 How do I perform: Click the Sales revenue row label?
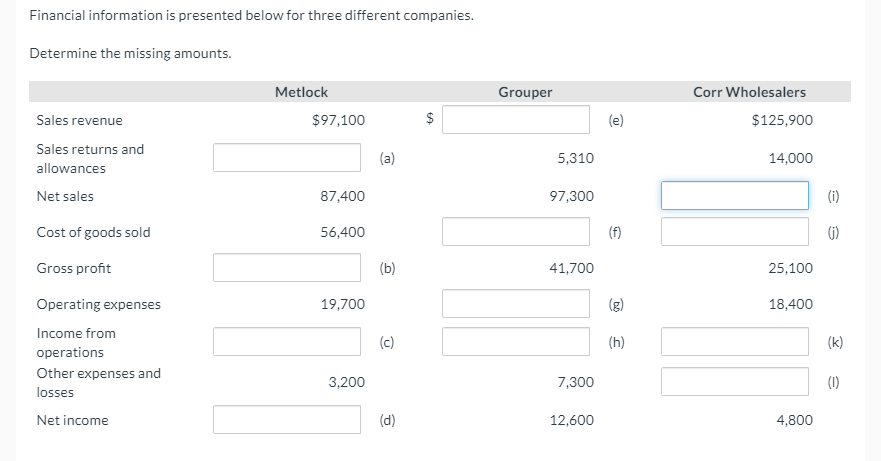coord(79,120)
